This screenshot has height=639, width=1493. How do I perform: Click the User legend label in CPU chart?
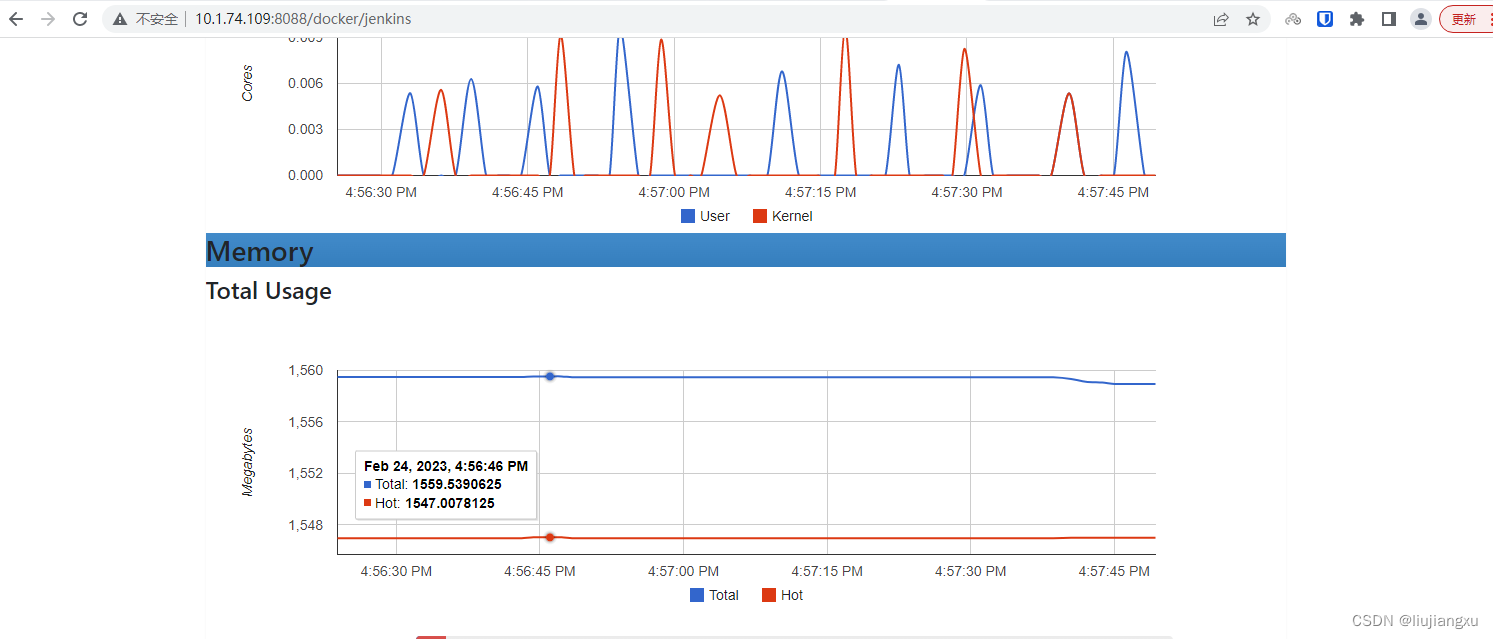point(715,216)
